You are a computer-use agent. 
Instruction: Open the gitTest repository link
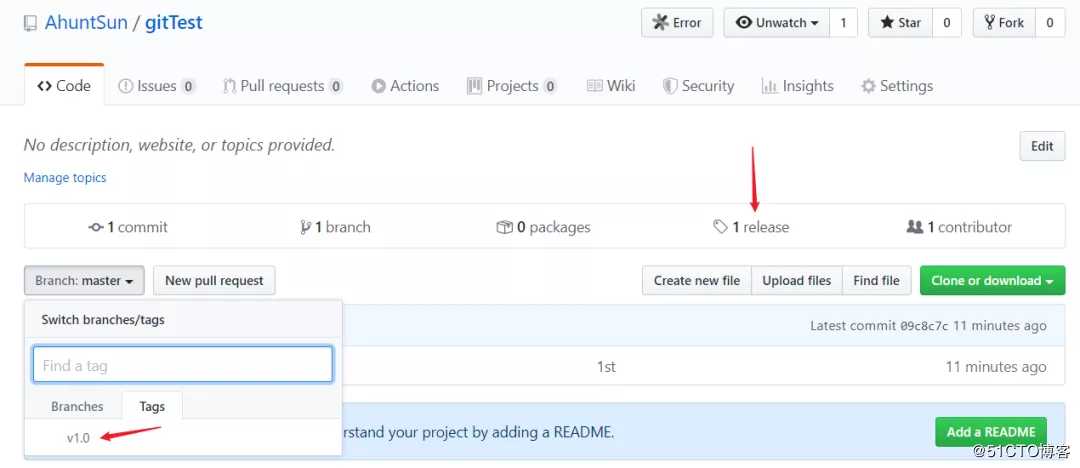point(174,23)
